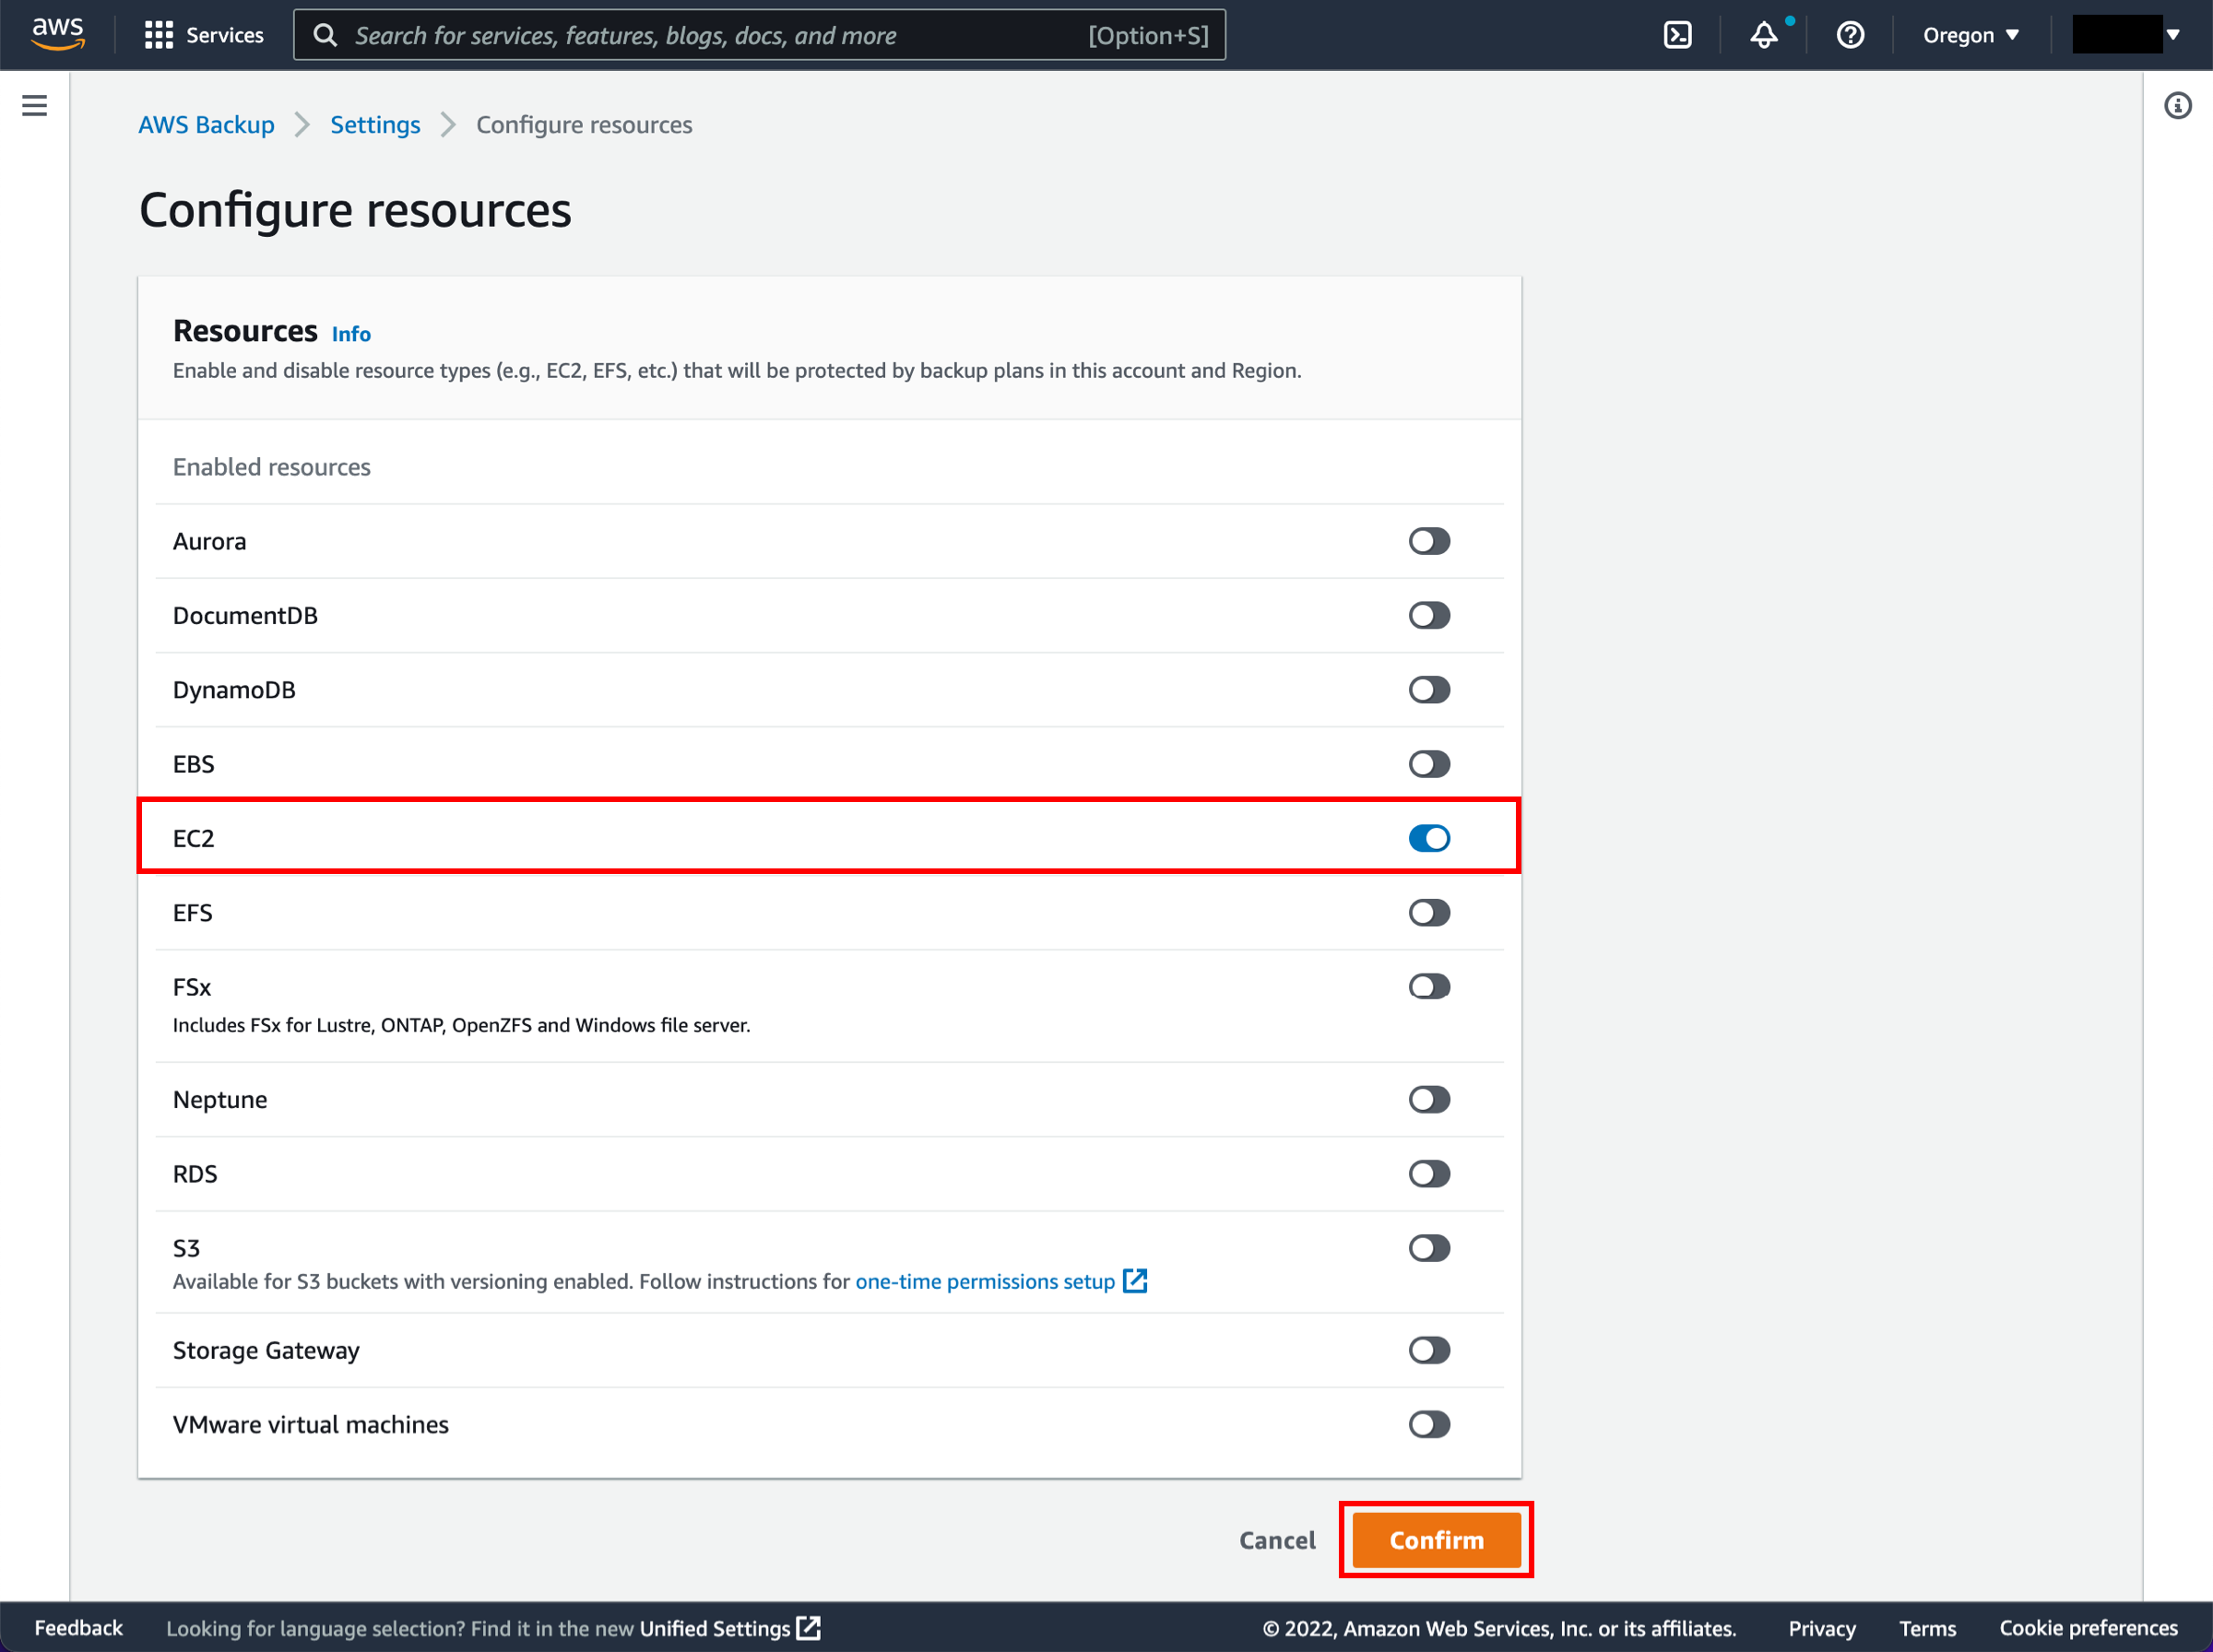
Task: Open the Terms footer link
Action: 1928,1628
